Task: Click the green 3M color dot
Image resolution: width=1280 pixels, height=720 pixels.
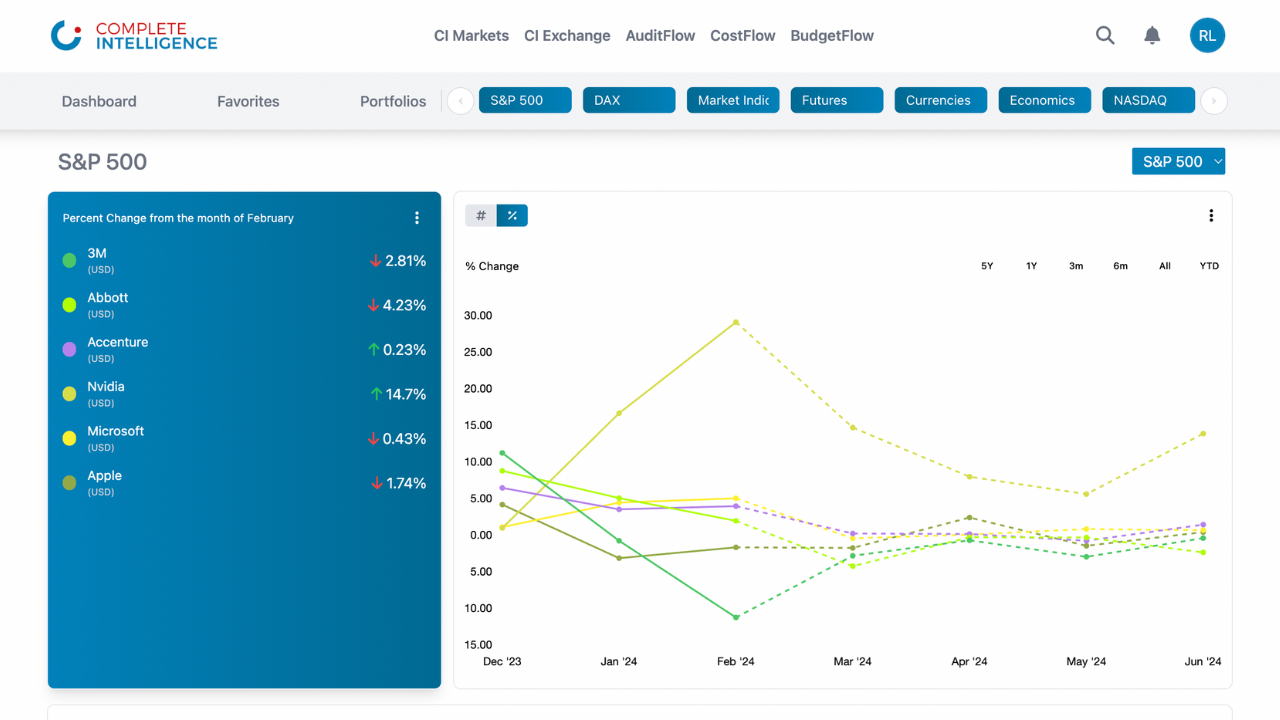Action: [69, 261]
